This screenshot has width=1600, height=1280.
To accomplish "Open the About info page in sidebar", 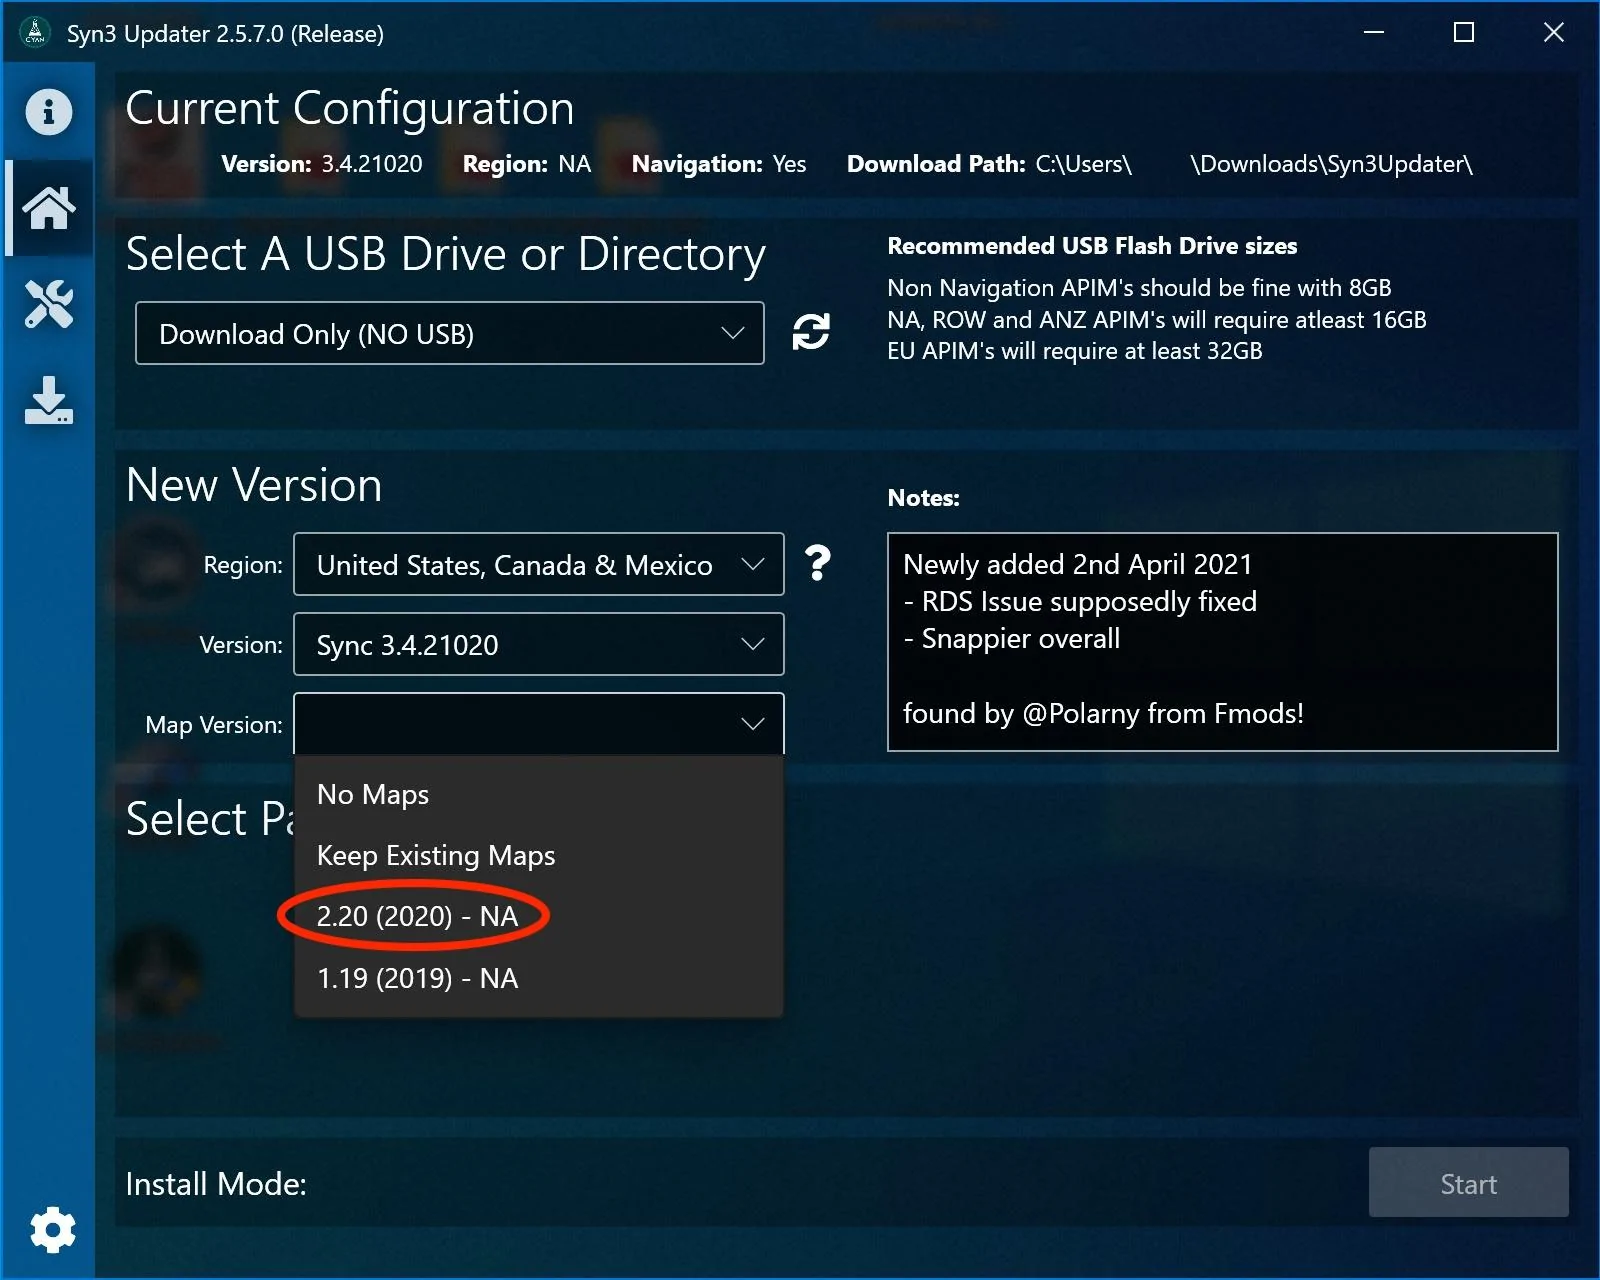I will pos(48,111).
